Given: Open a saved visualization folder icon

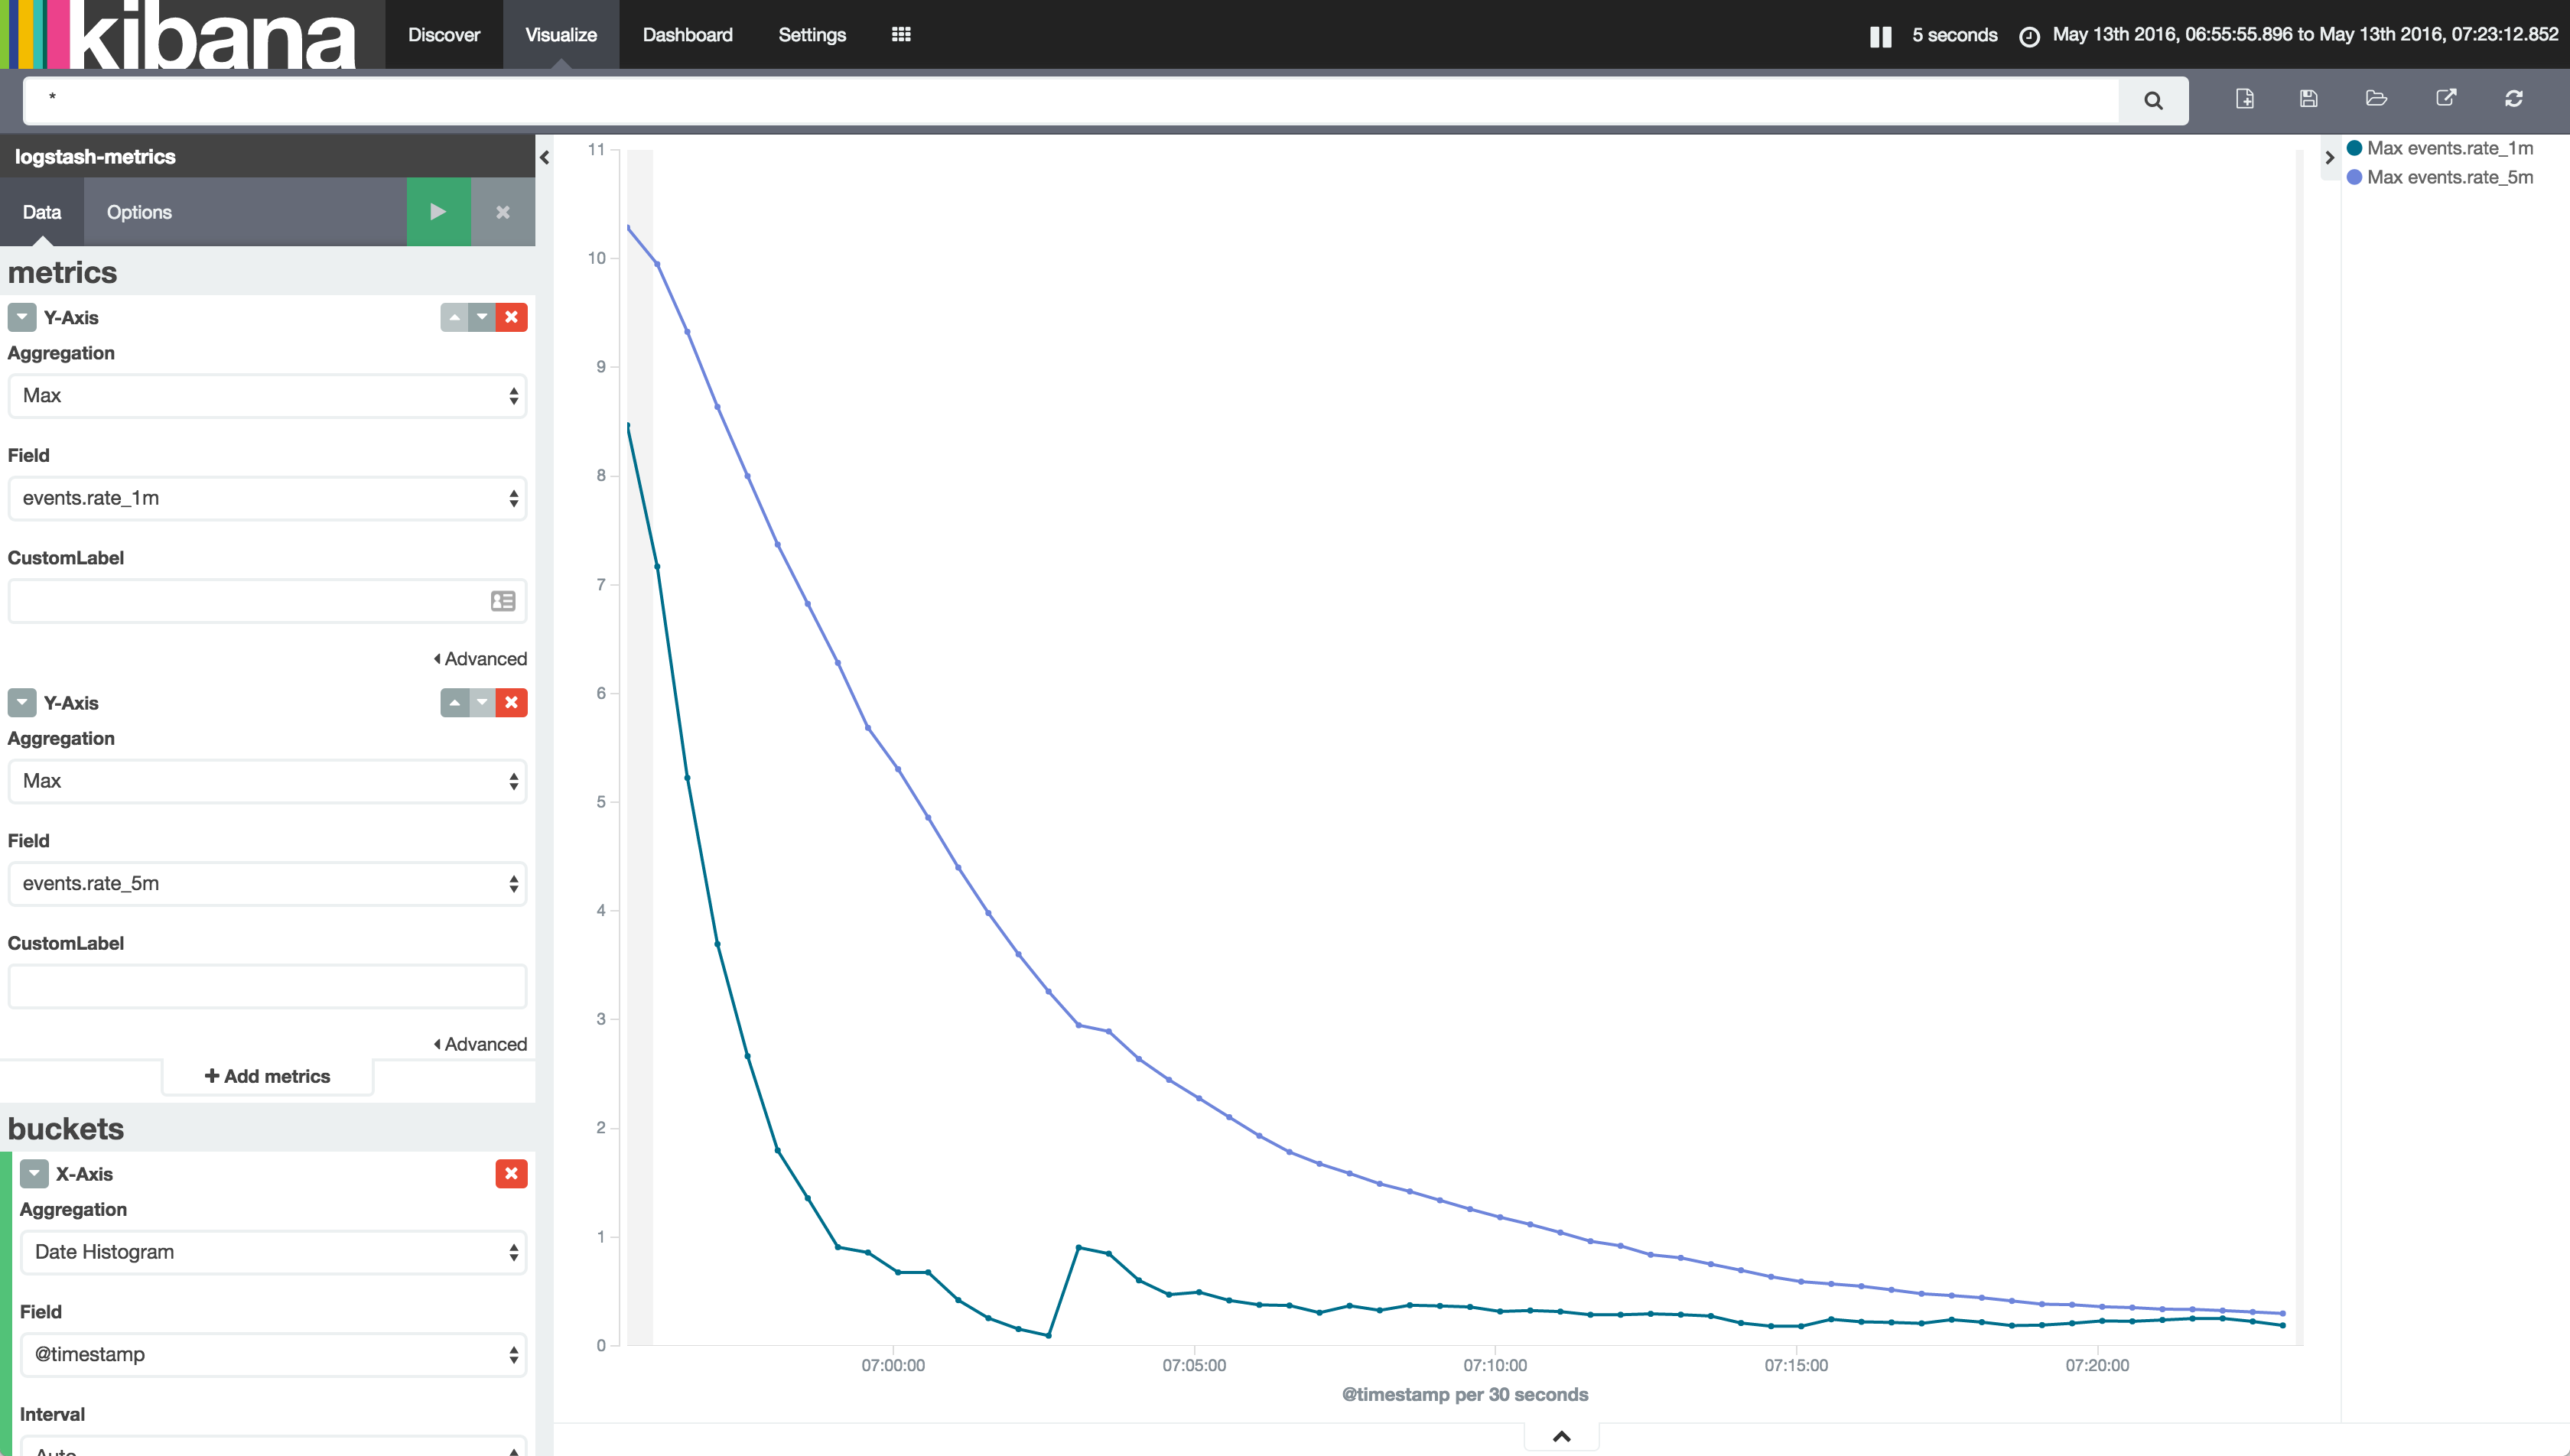Looking at the screenshot, I should (x=2376, y=98).
